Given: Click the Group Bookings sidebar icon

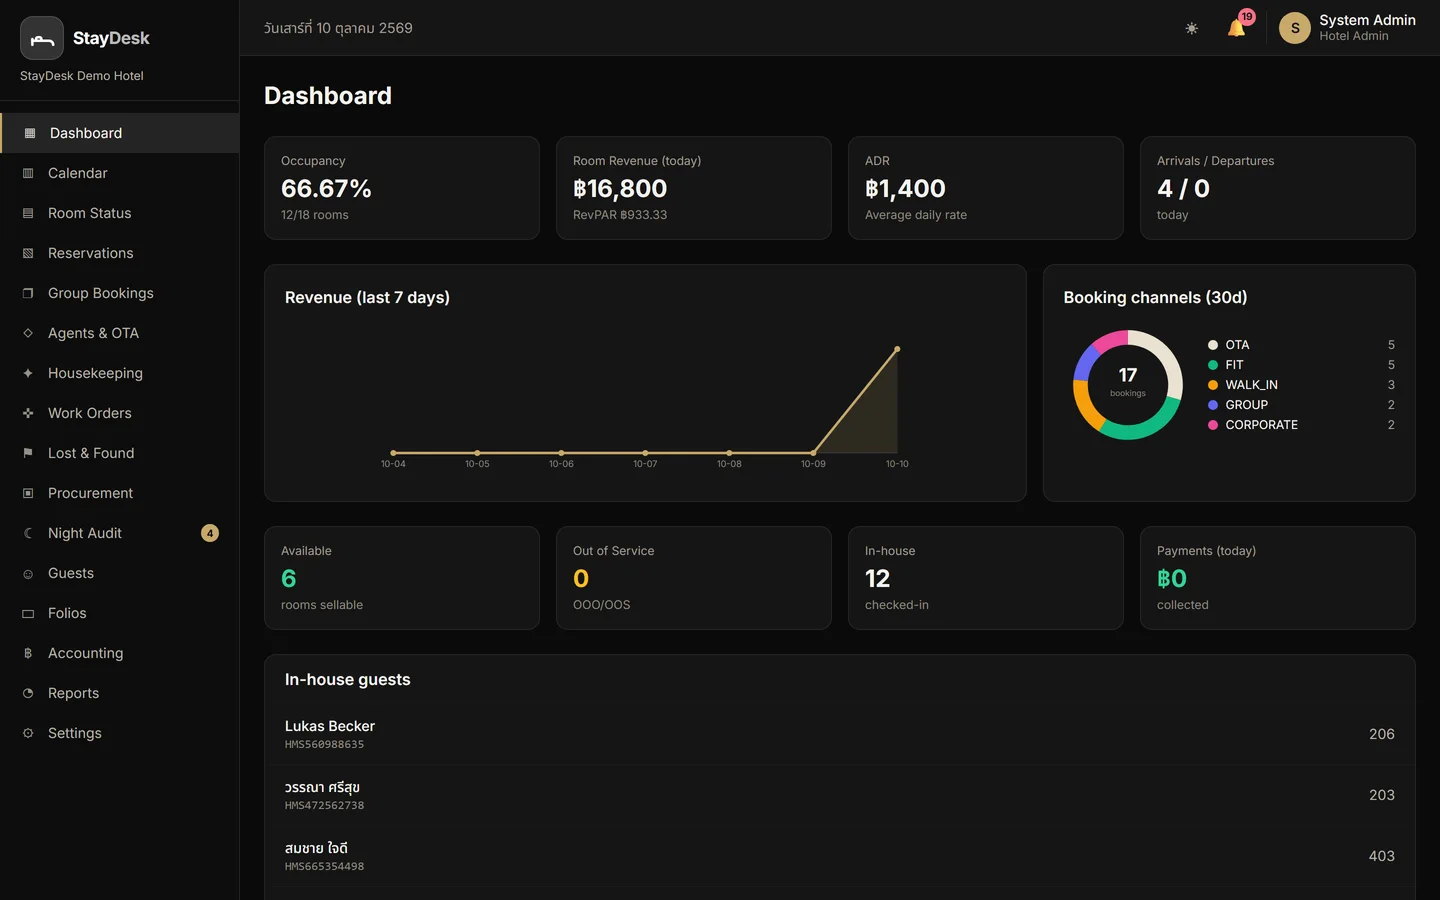Looking at the screenshot, I should click(28, 293).
